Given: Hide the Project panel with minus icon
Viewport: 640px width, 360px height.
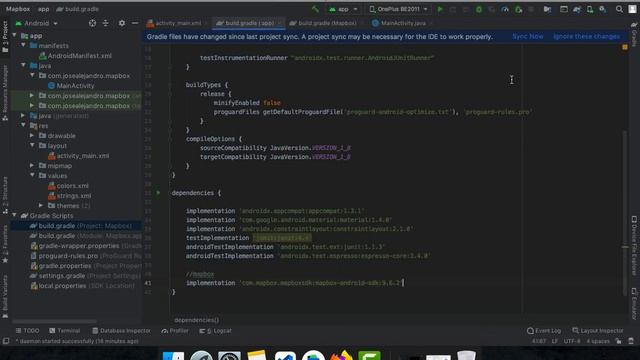Looking at the screenshot, I should pos(135,23).
